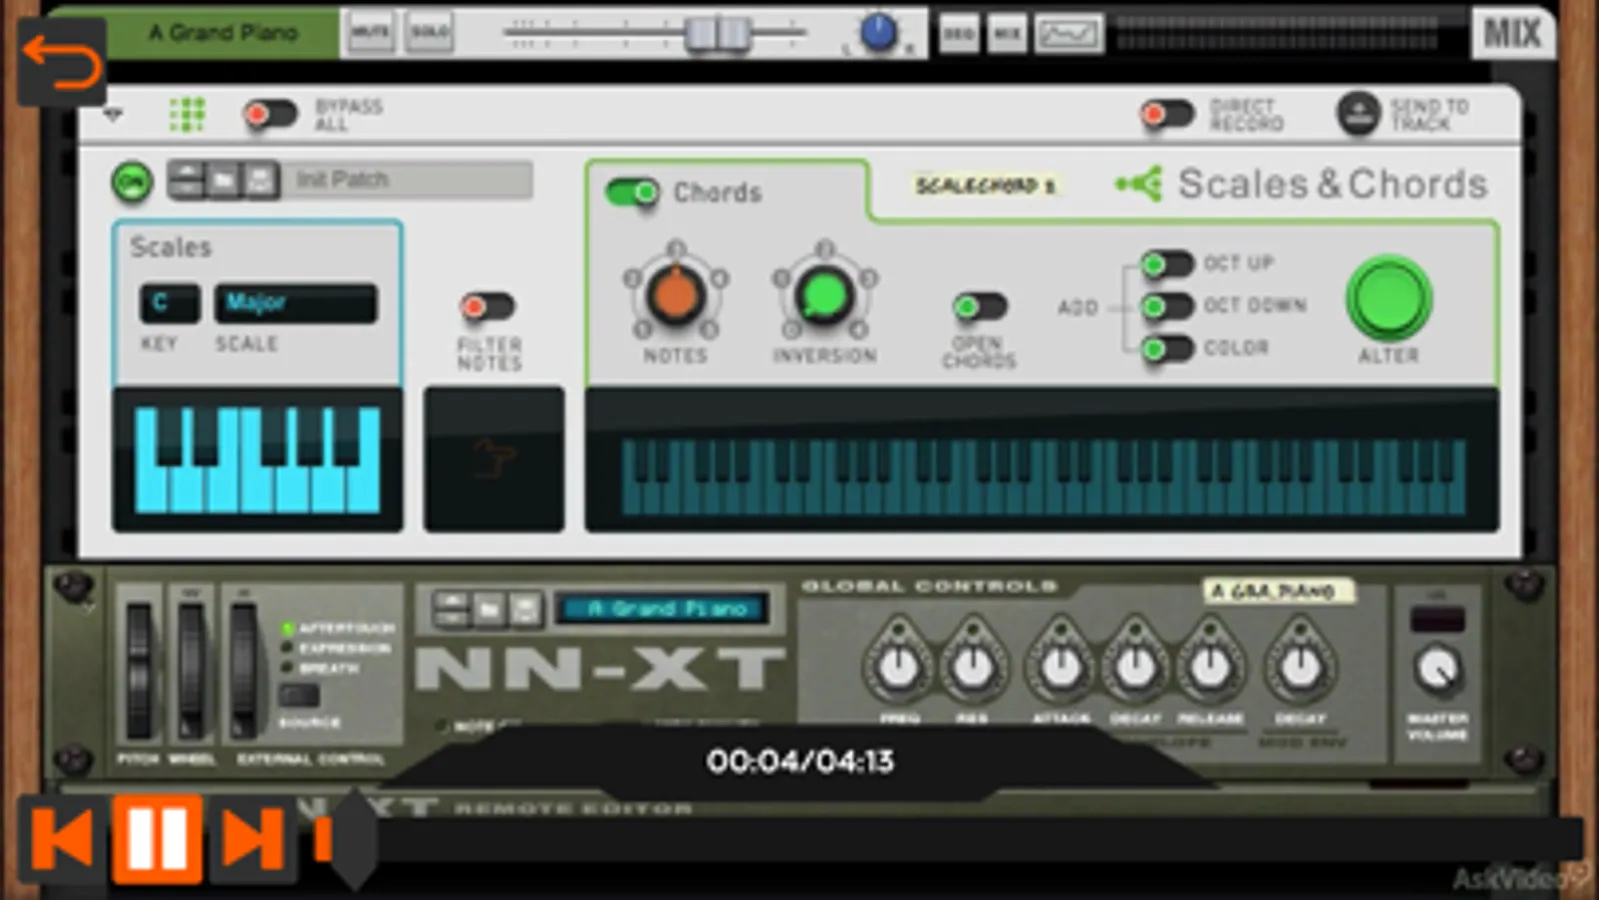This screenshot has height=900, width=1599.
Task: Click the track level meter
Action: point(1277,33)
